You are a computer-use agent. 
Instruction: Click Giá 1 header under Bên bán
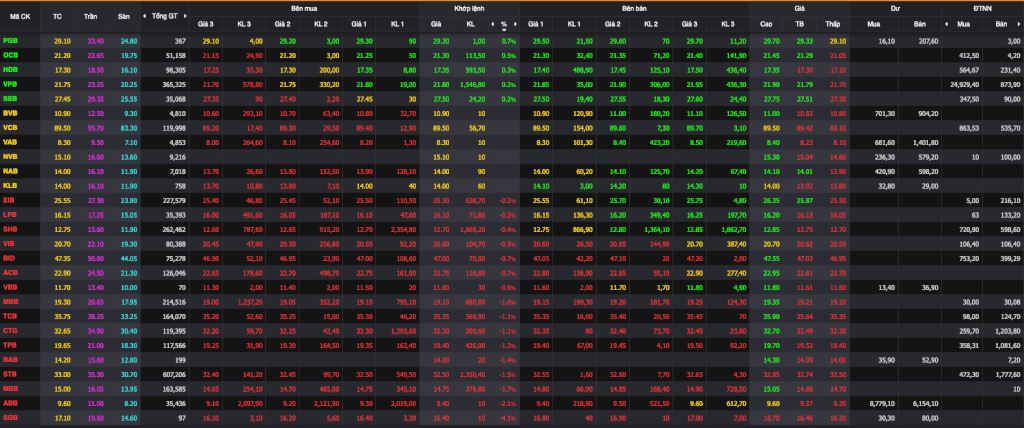tap(536, 24)
